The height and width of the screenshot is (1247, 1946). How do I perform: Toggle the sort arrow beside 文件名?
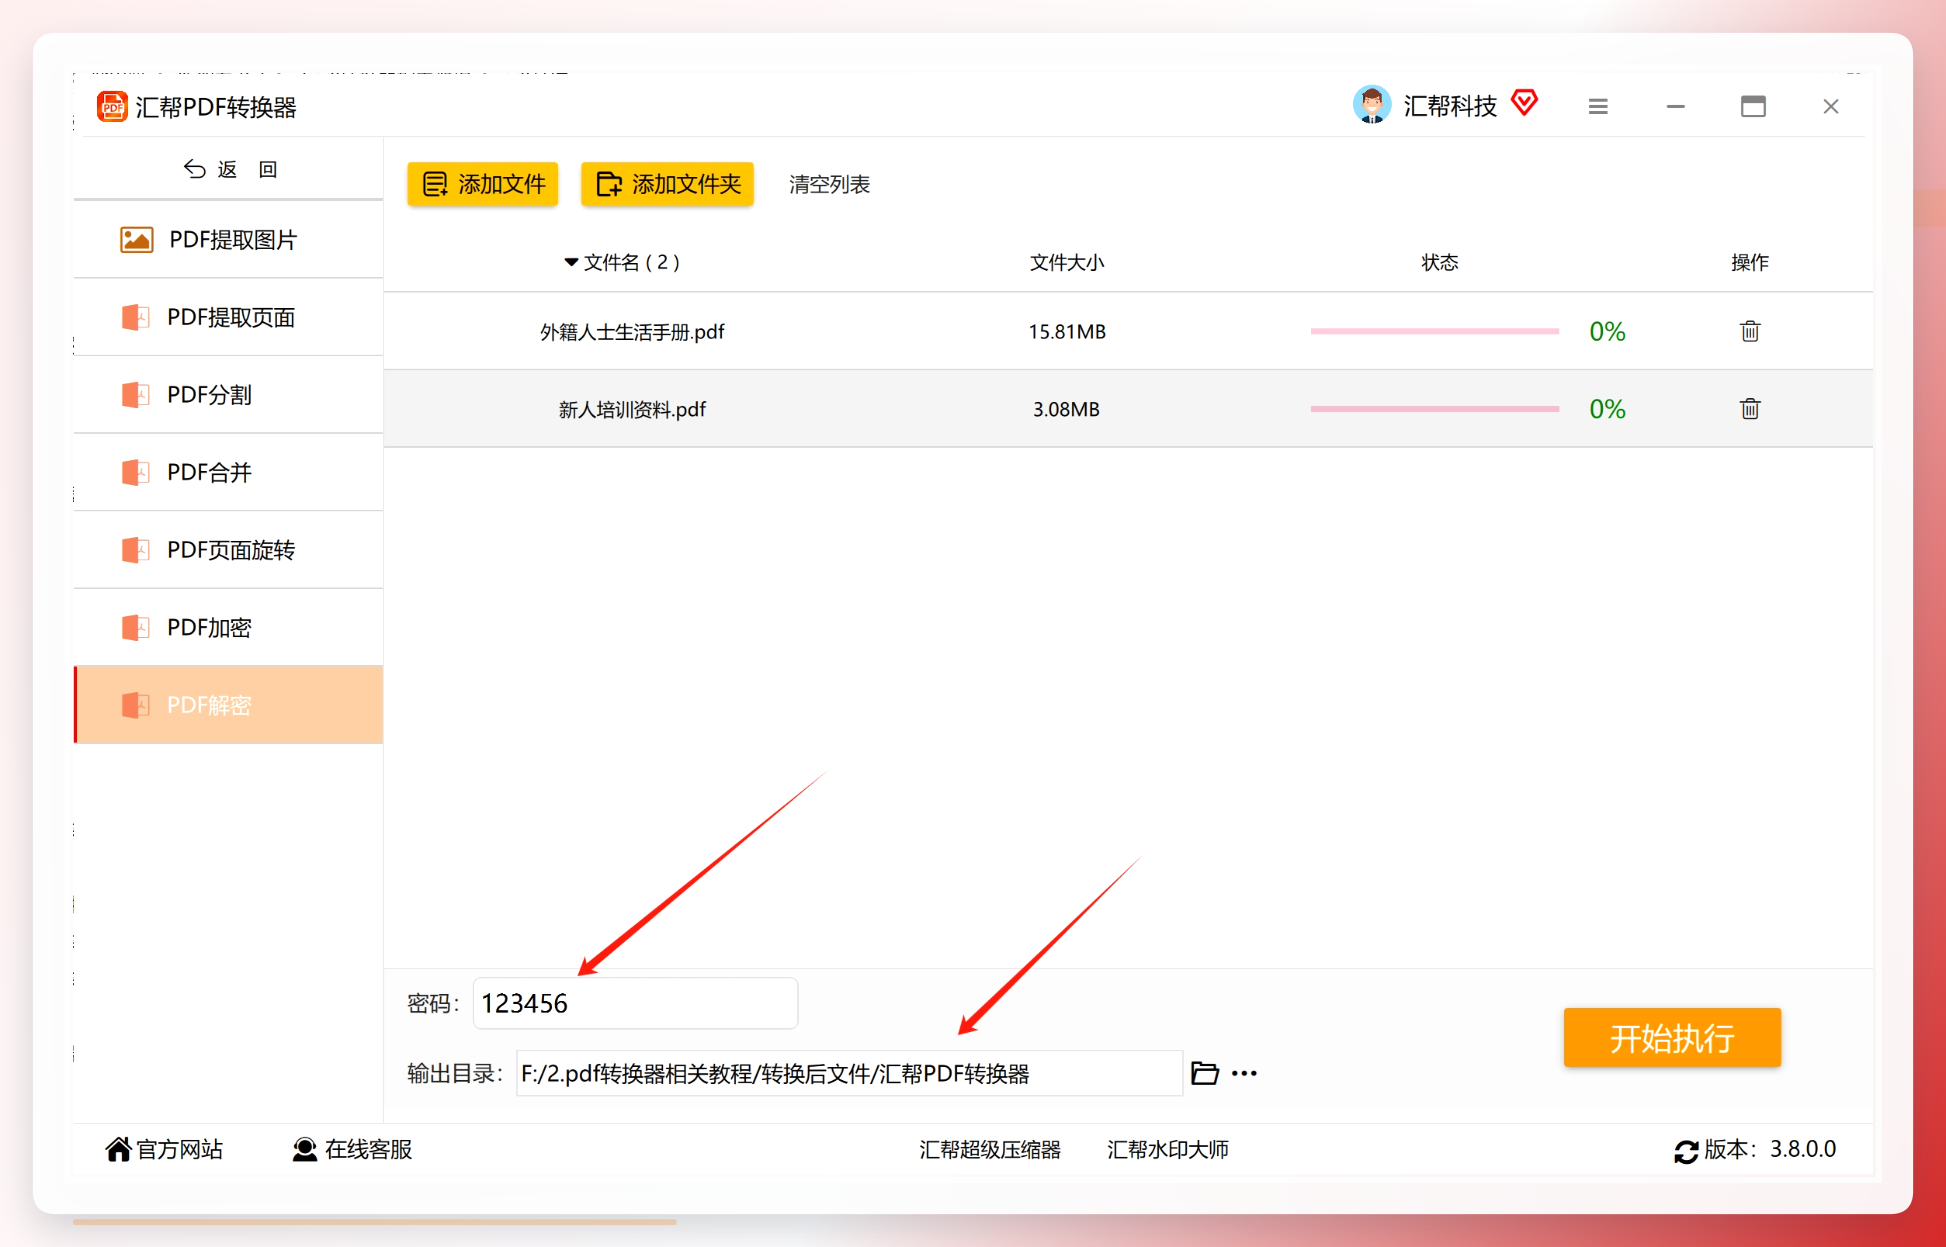pos(571,263)
